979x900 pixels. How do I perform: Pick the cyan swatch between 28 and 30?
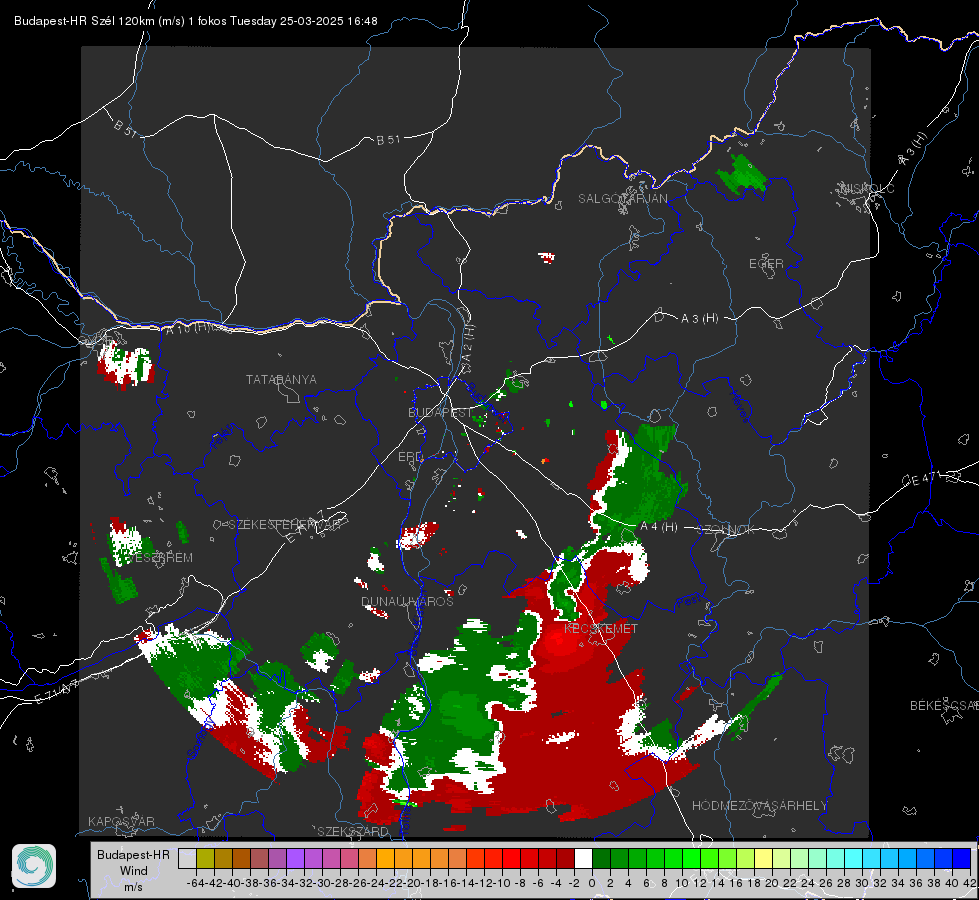[x=854, y=859]
